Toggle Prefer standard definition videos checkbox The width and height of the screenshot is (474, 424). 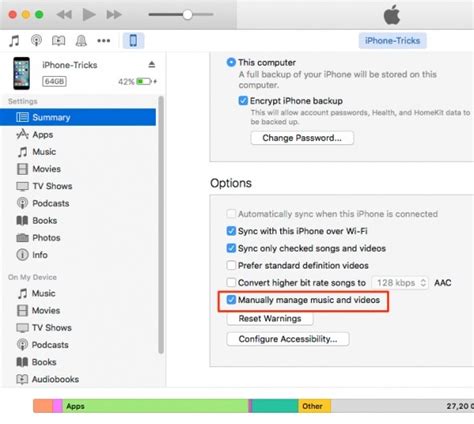click(x=231, y=265)
